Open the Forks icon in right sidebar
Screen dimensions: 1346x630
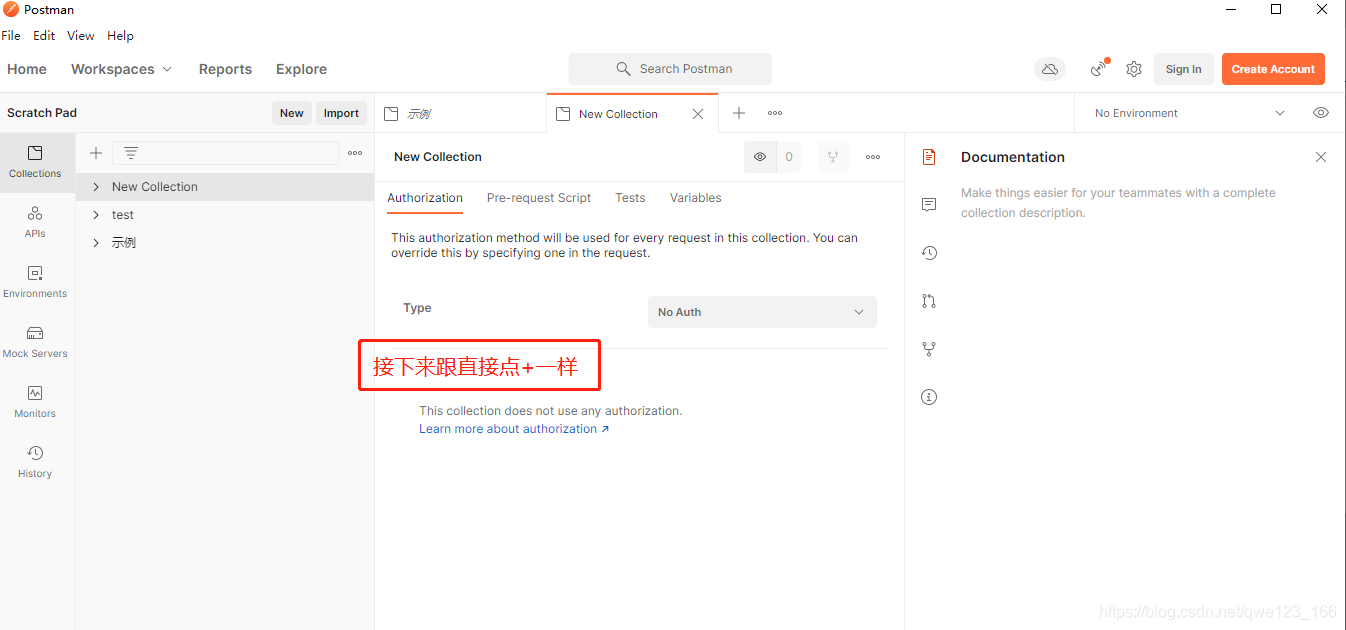tap(929, 349)
